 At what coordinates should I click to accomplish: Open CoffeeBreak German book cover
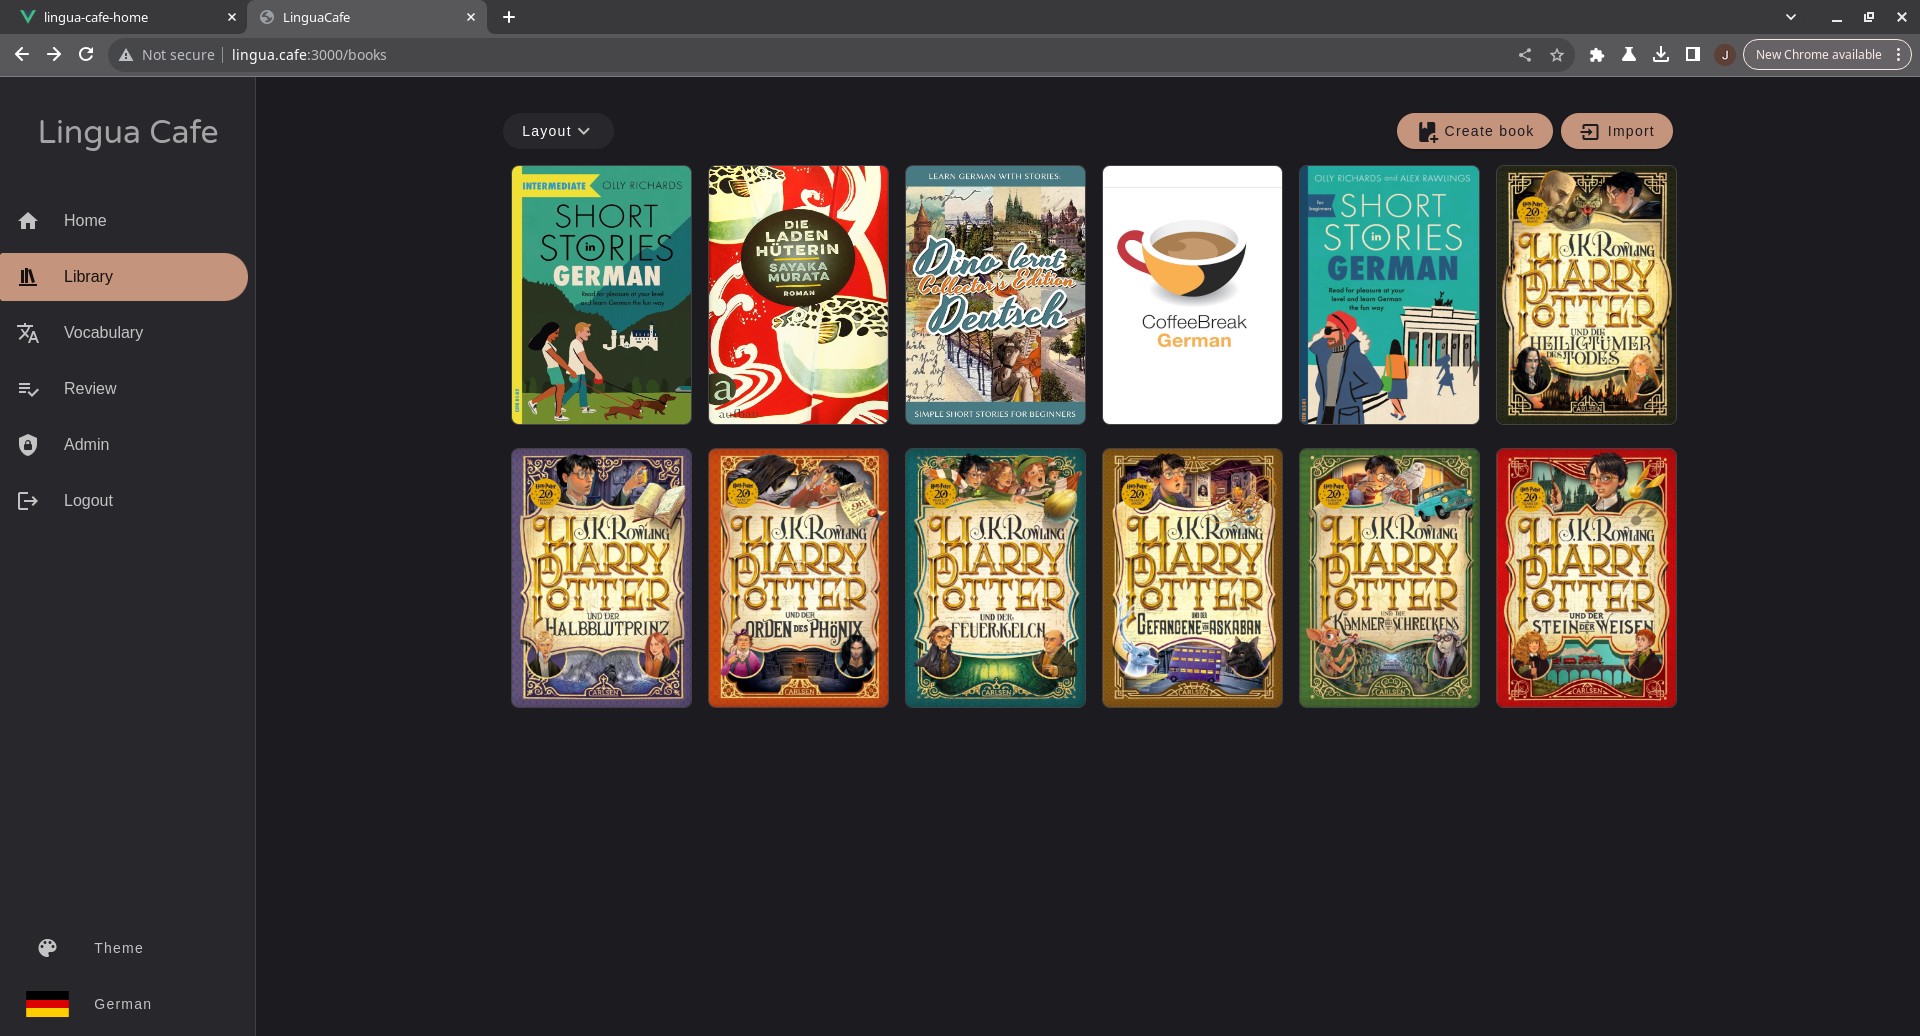click(x=1192, y=295)
